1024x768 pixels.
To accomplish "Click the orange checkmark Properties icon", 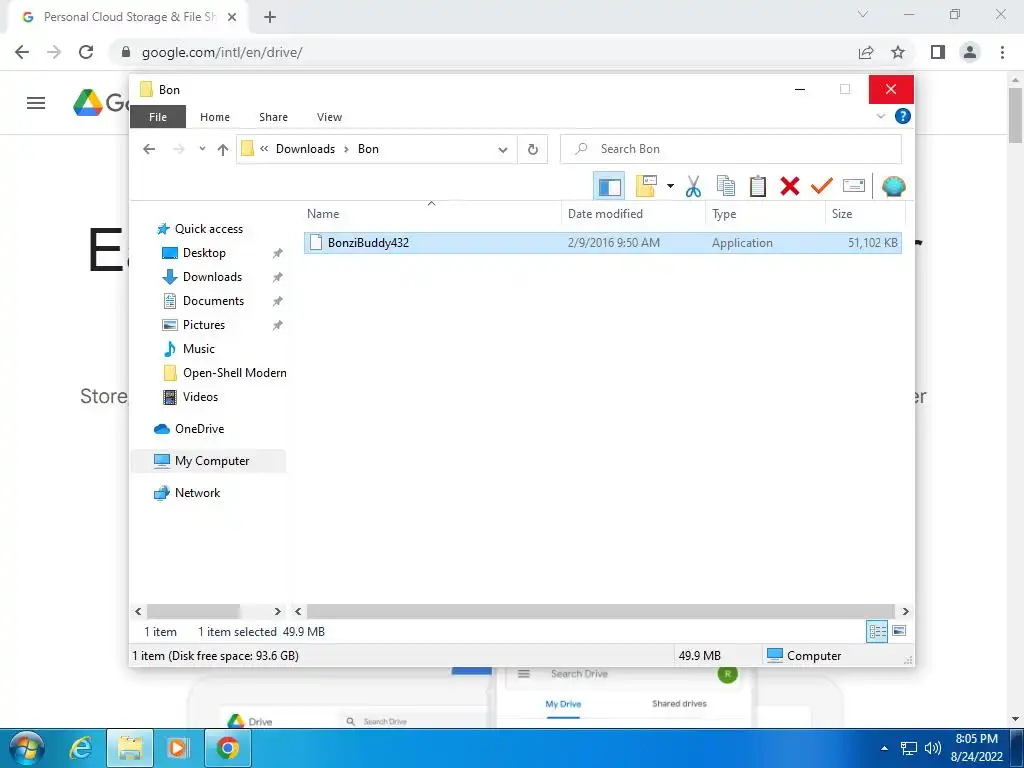I will [x=821, y=187].
